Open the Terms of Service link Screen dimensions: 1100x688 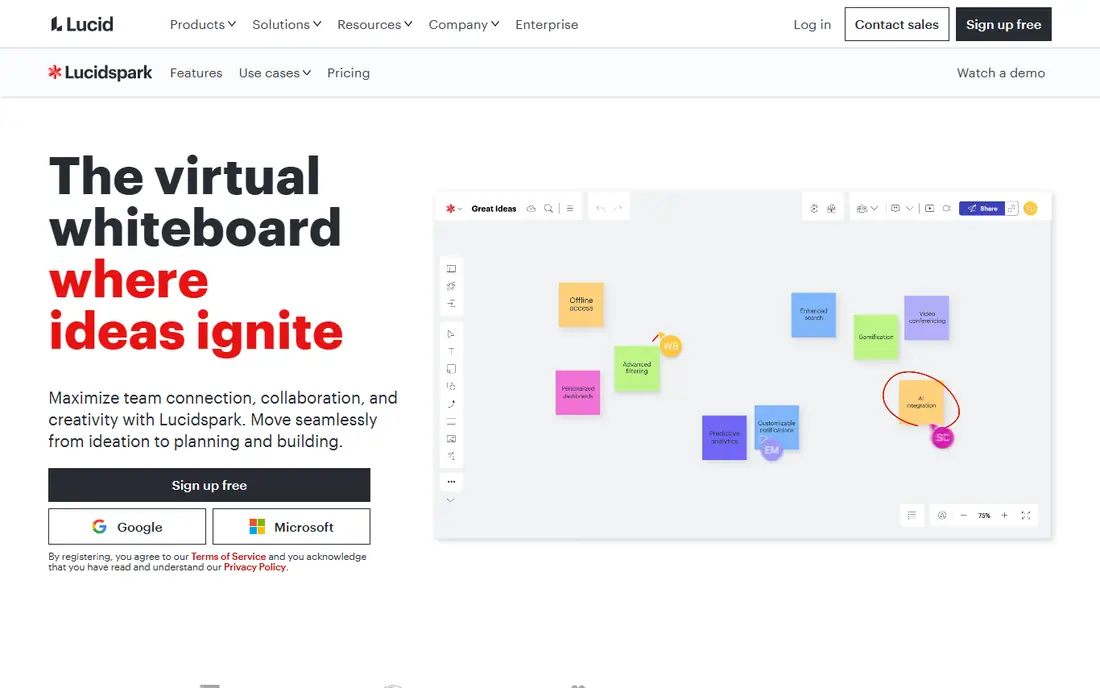(x=228, y=557)
